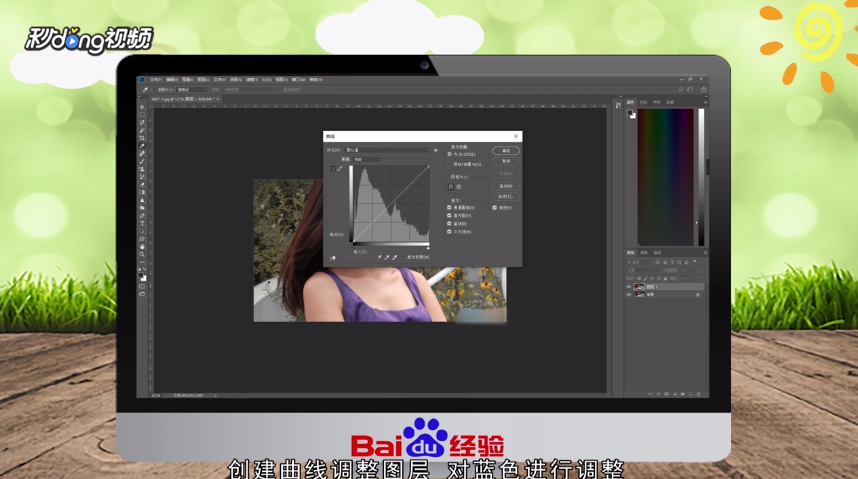Image resolution: width=858 pixels, height=479 pixels.
Task: Open the Filter menu
Action: [252, 79]
